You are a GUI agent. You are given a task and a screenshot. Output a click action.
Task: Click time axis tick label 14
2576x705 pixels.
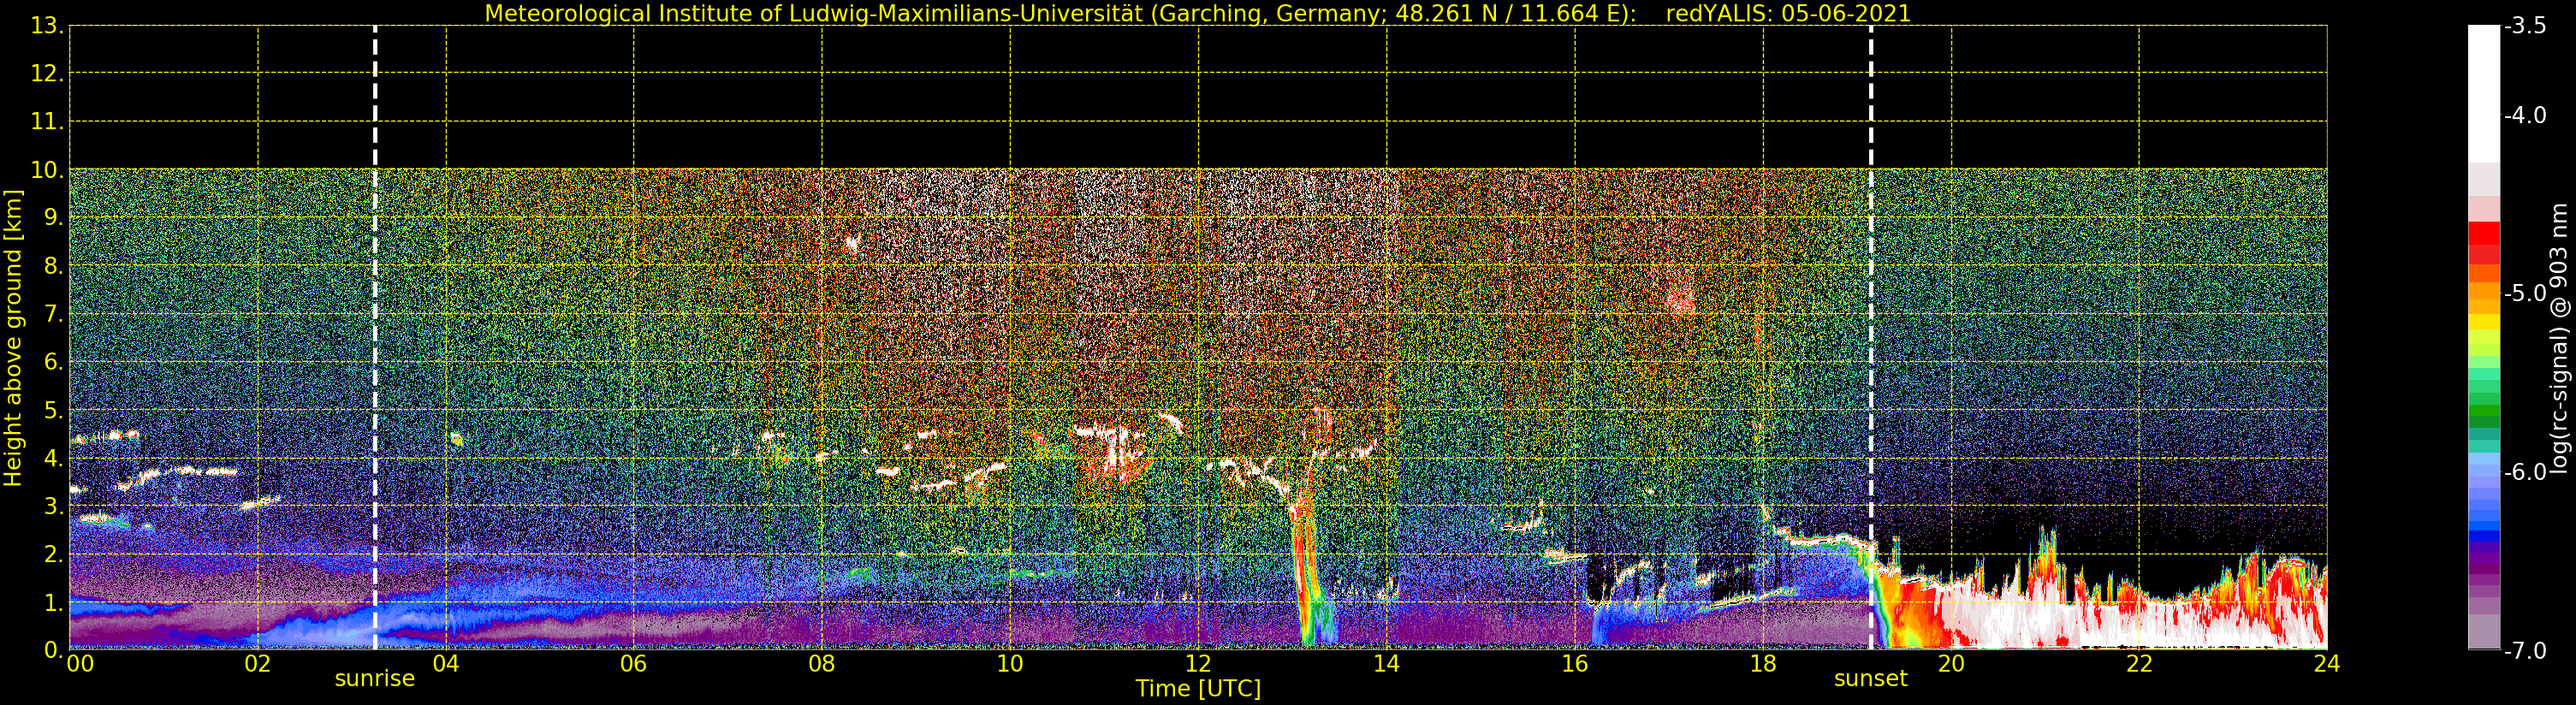point(1386,664)
